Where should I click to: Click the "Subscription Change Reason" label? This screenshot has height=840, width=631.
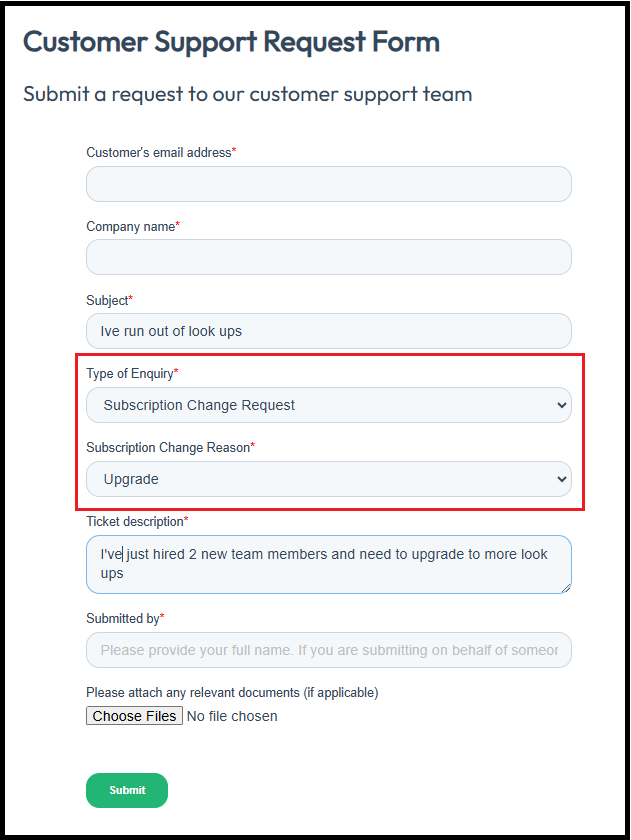tap(170, 447)
